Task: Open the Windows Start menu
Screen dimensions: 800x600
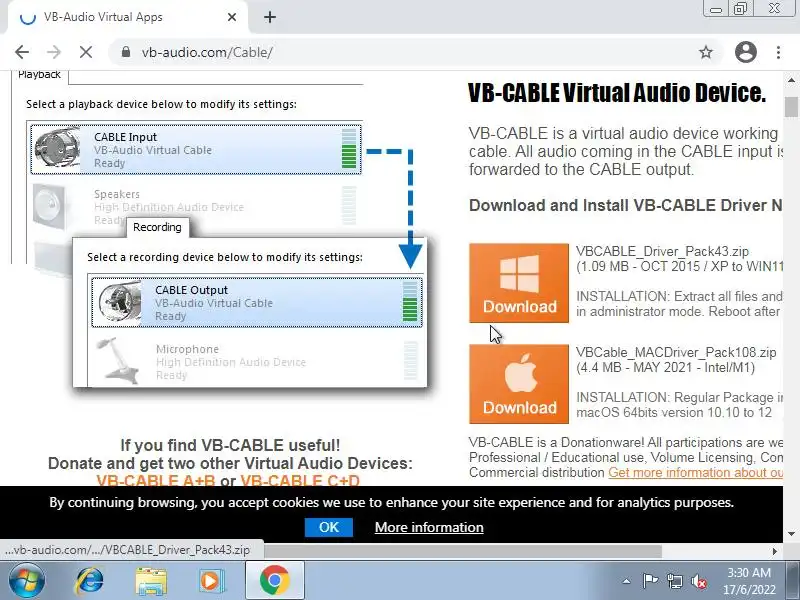Action: 26,581
